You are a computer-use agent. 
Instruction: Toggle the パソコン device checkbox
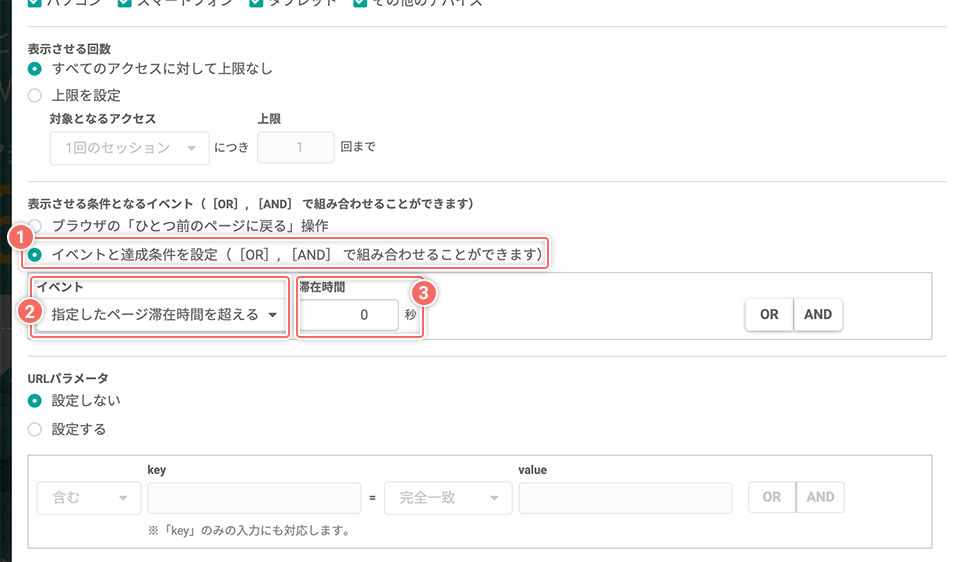point(35,2)
